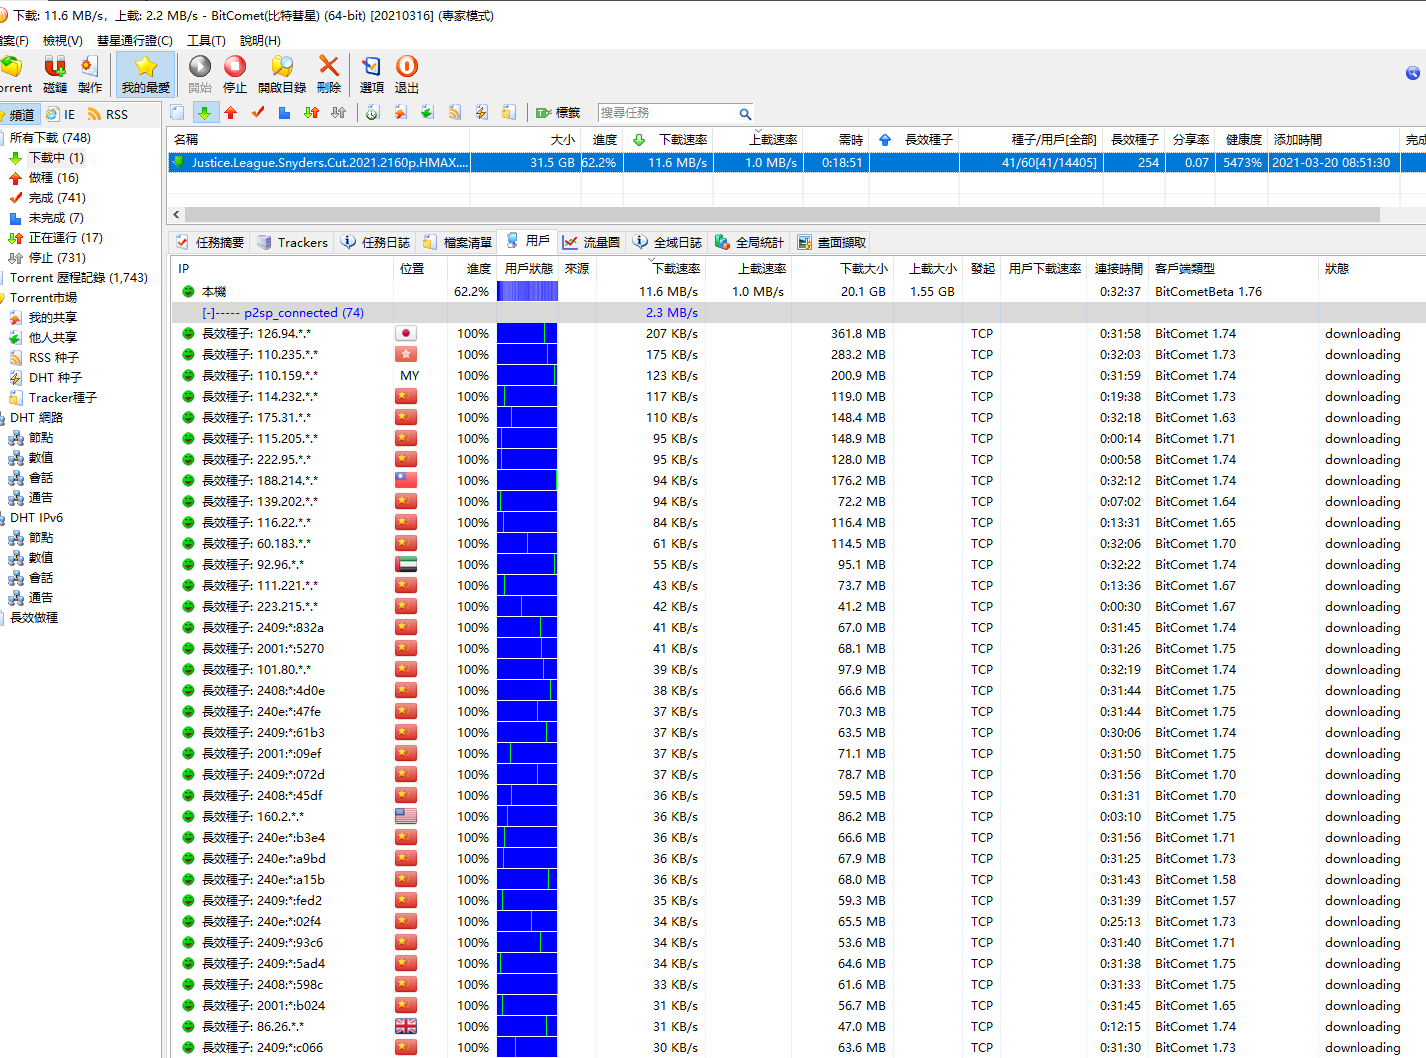Image resolution: width=1426 pixels, height=1058 pixels.
Task: Open 選項 options from the toolbar
Action: (371, 74)
